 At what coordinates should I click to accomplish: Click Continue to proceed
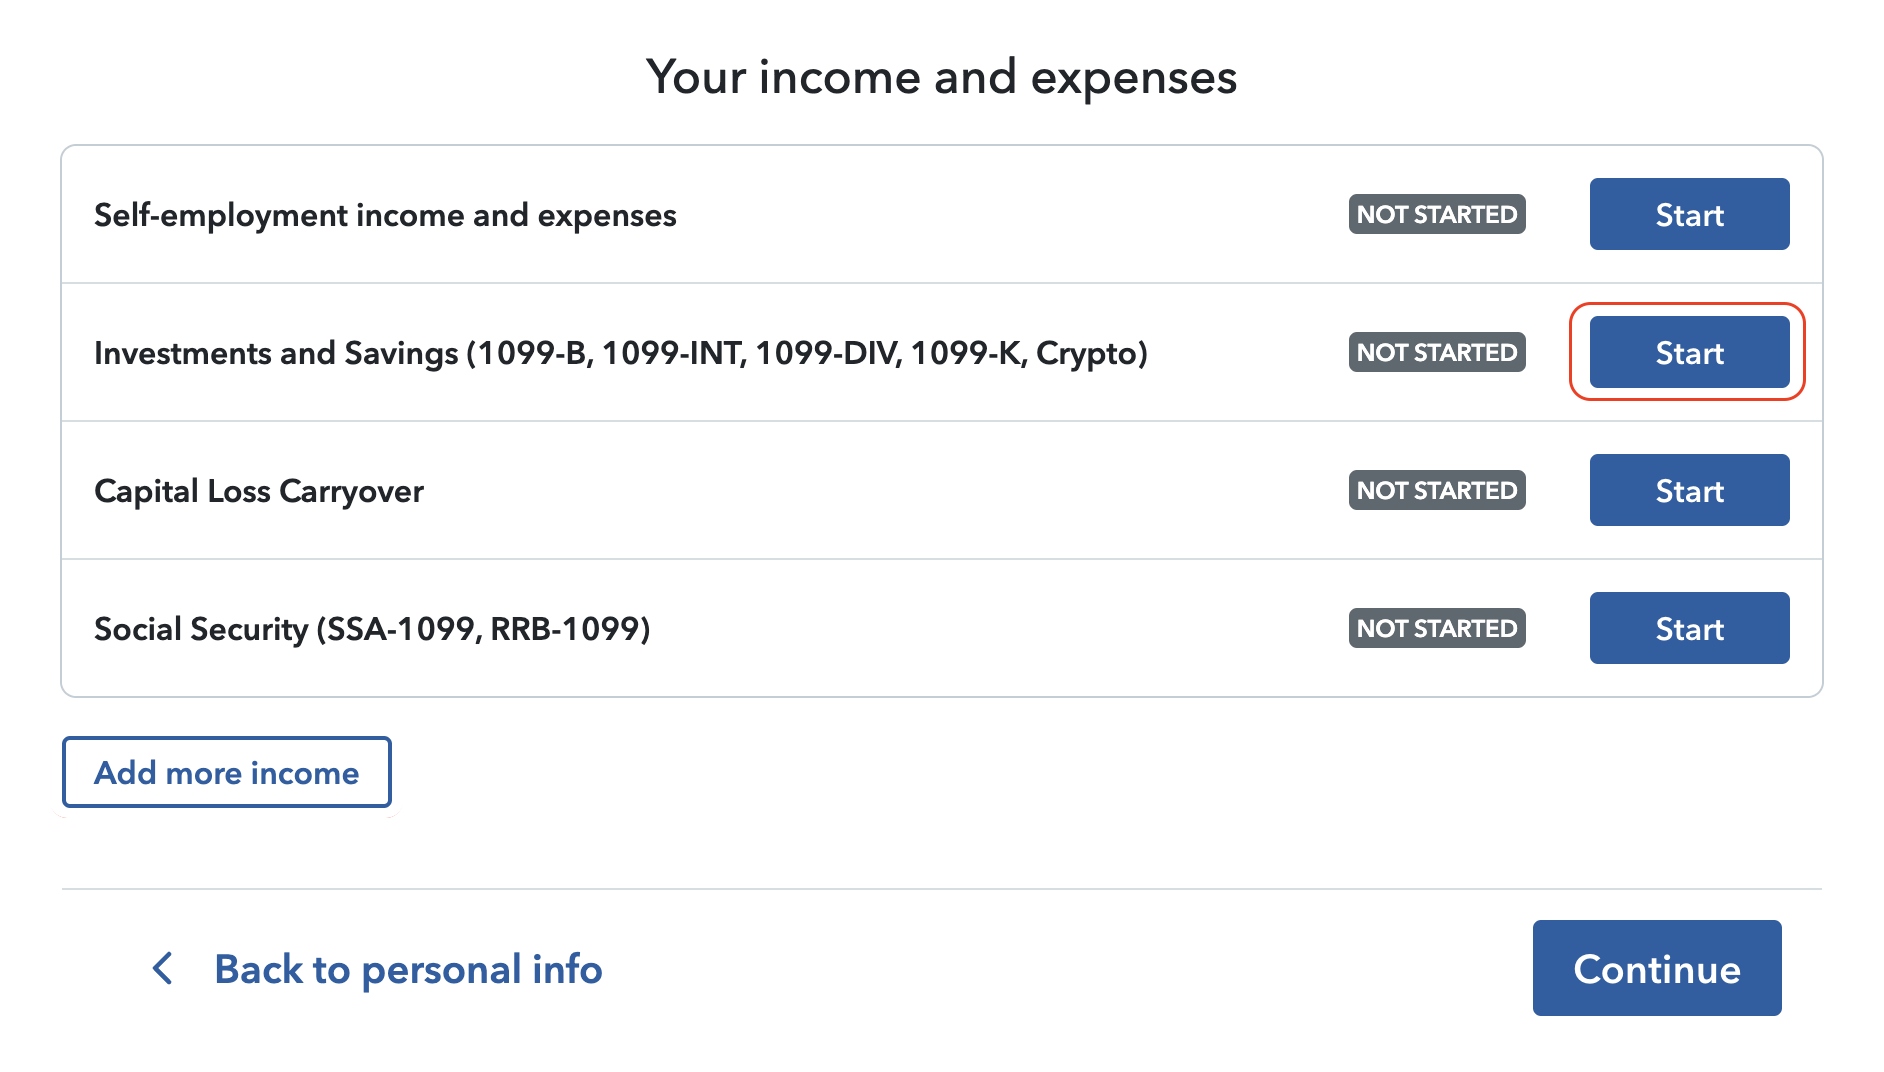click(1656, 968)
